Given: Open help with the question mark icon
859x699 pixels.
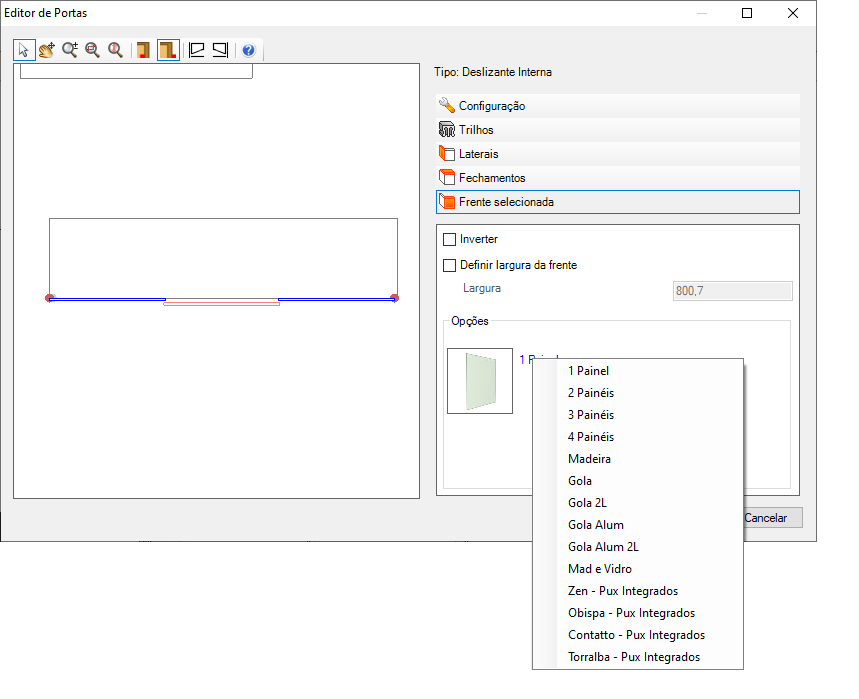Looking at the screenshot, I should click(x=249, y=50).
